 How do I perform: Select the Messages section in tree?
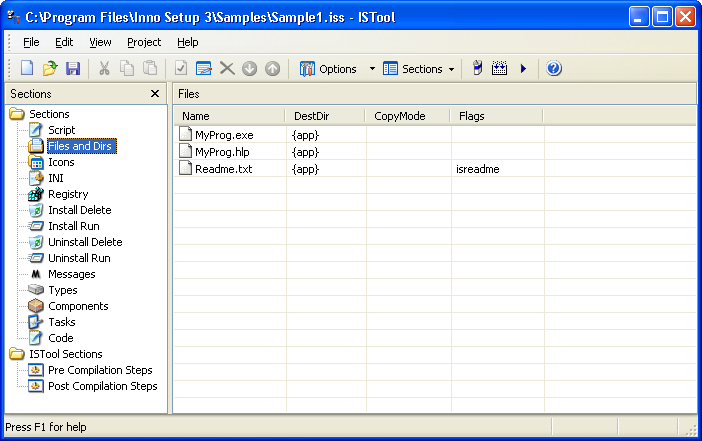click(71, 274)
